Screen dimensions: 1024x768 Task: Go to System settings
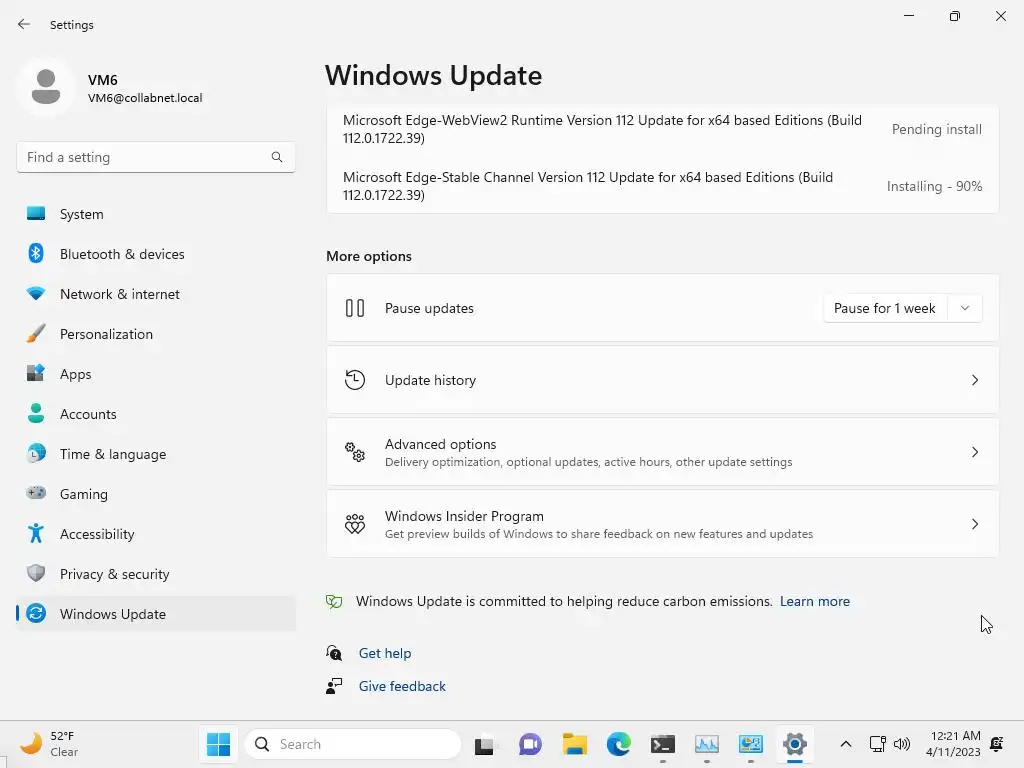[x=156, y=214]
